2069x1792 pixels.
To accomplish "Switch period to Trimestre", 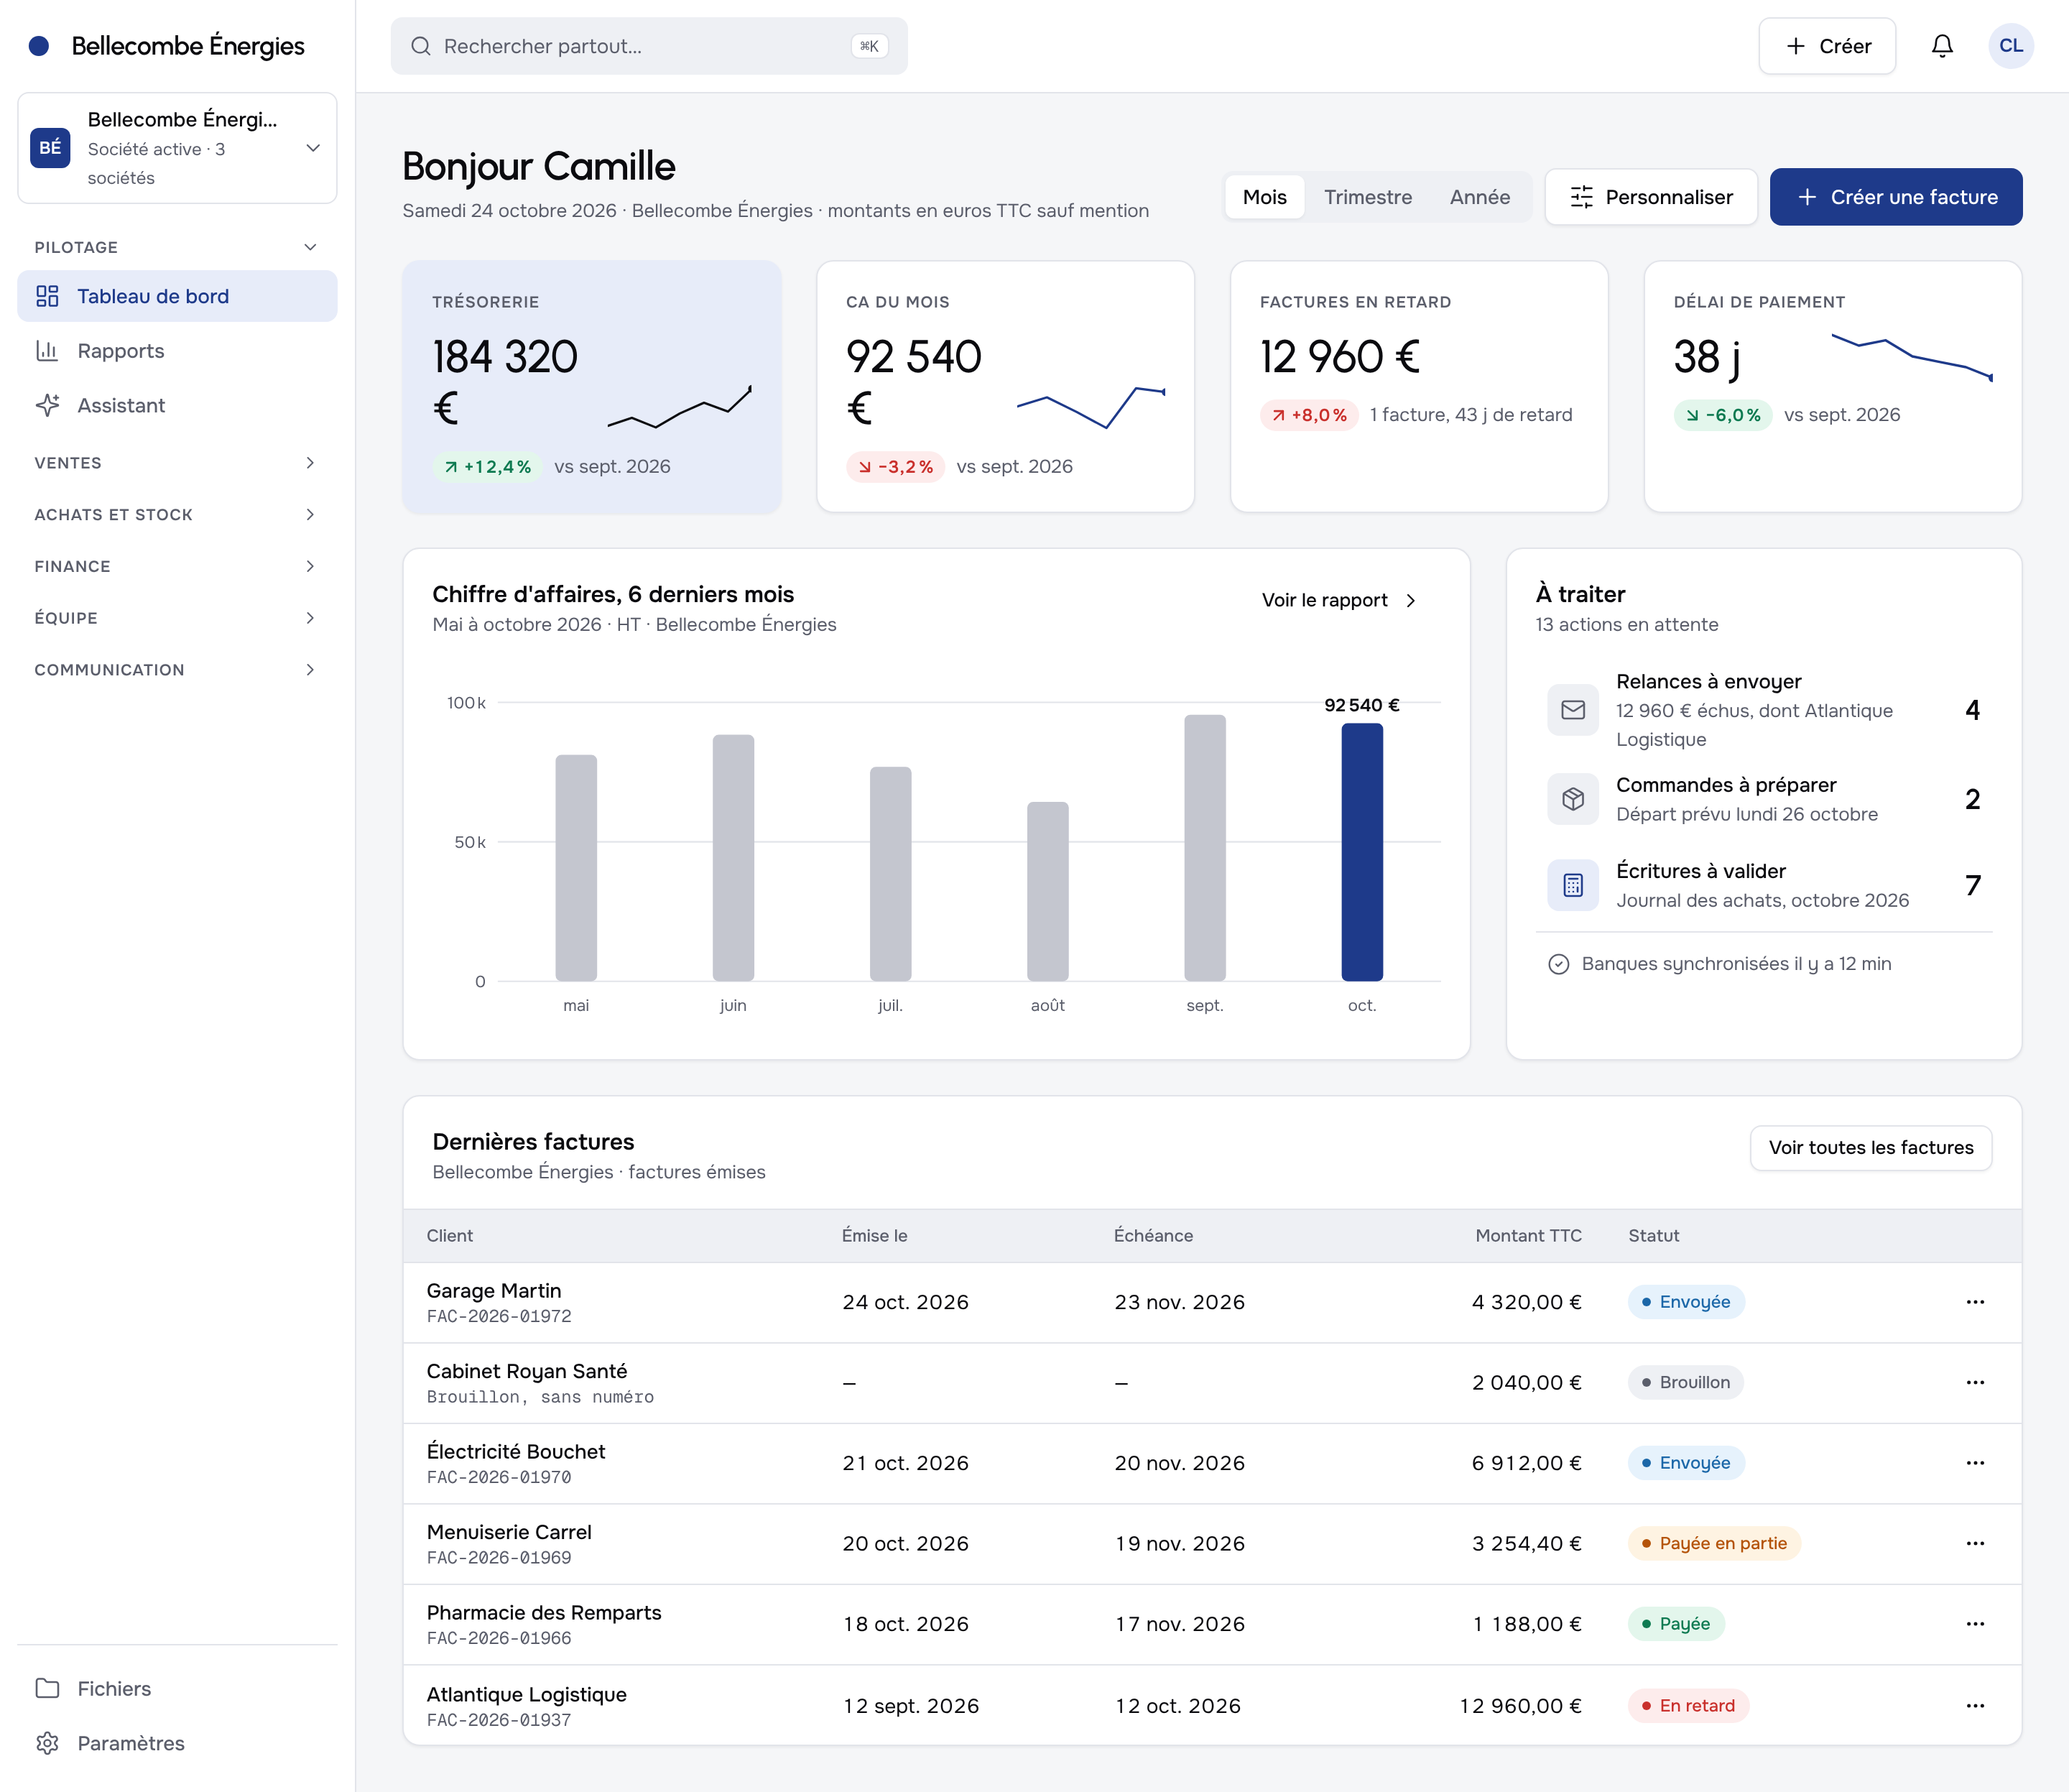I will (x=1367, y=197).
